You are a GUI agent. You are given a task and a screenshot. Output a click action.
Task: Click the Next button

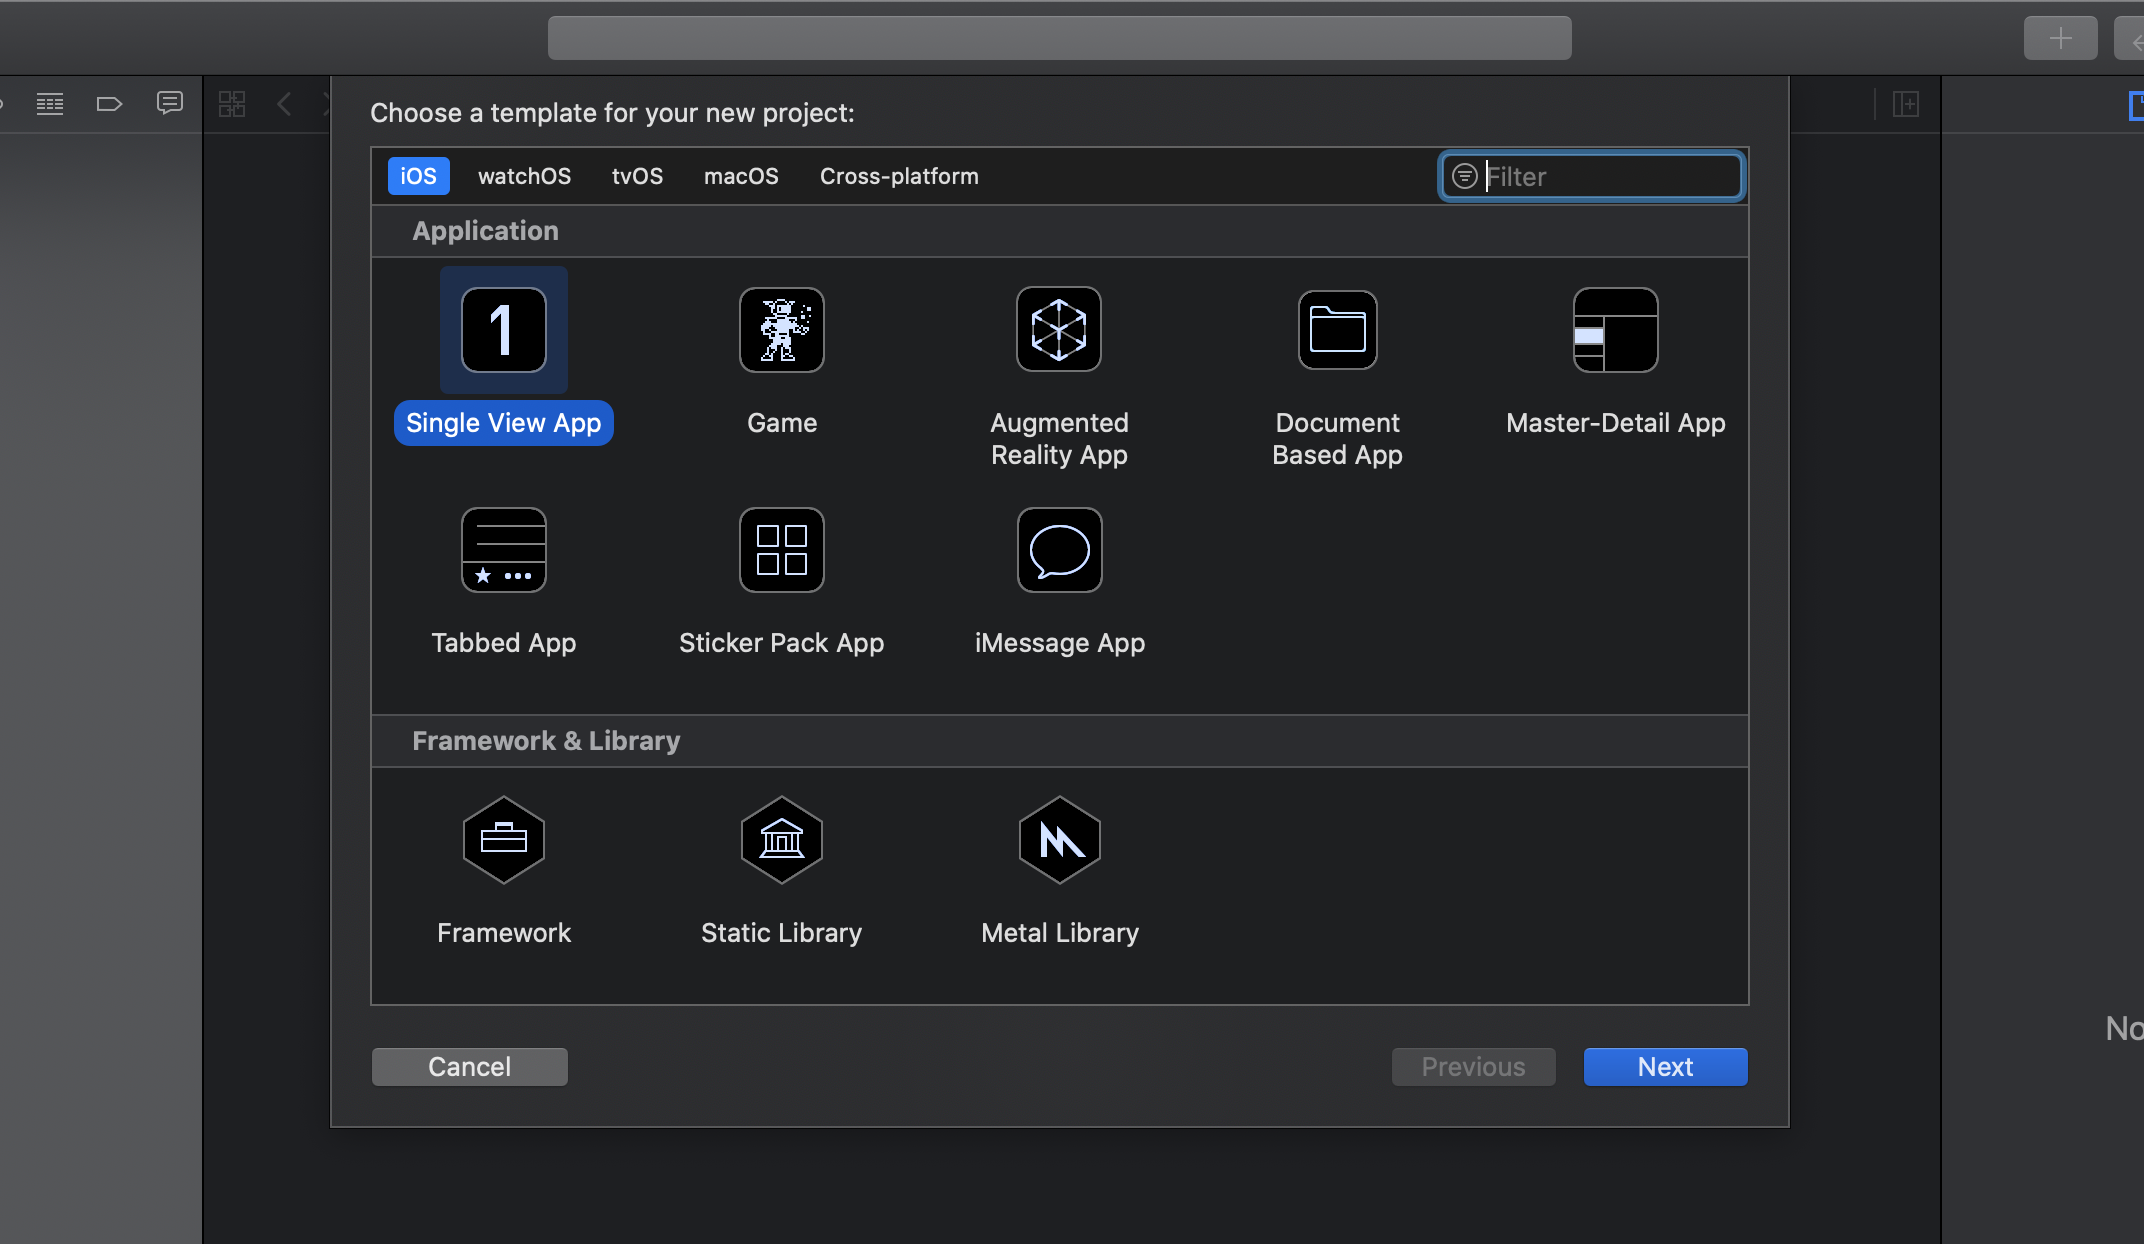(x=1665, y=1067)
